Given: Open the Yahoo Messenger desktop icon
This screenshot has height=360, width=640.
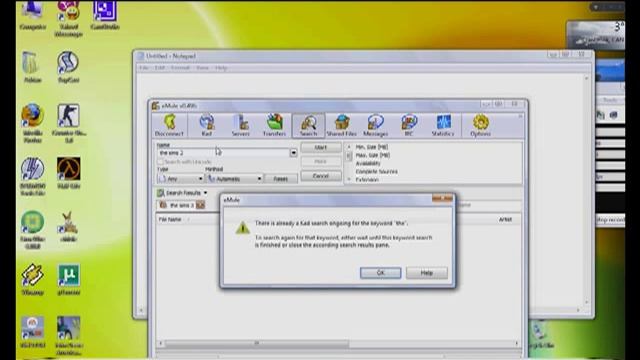Looking at the screenshot, I should tap(68, 19).
